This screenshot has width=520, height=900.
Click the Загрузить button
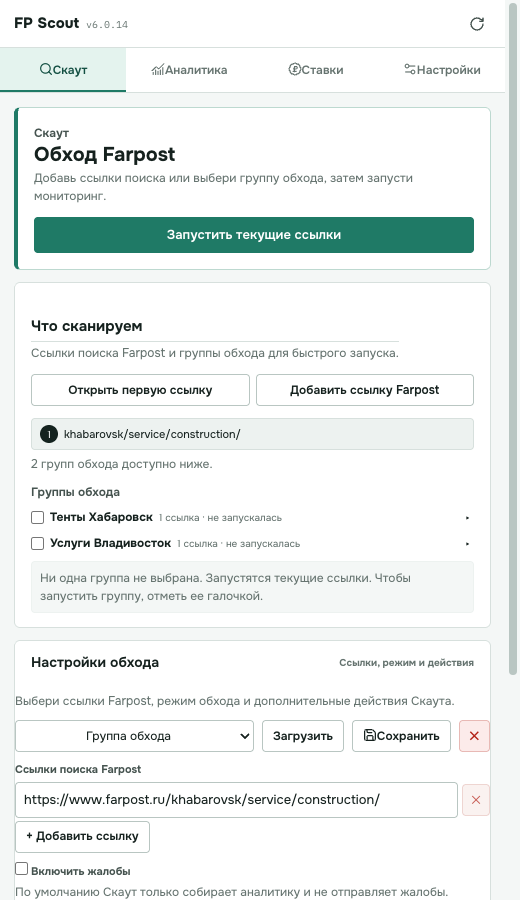click(x=302, y=736)
